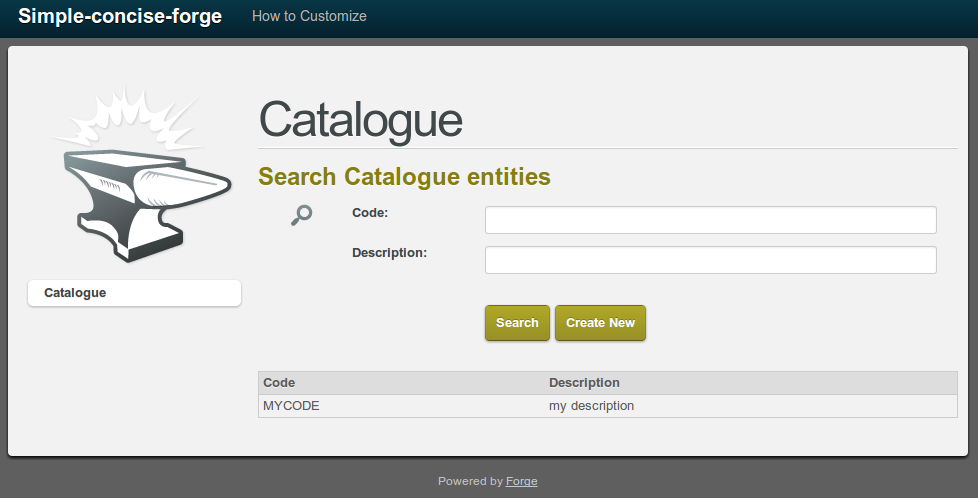978x498 pixels.
Task: Click the Description column header in the table
Action: pyautogui.click(x=584, y=383)
